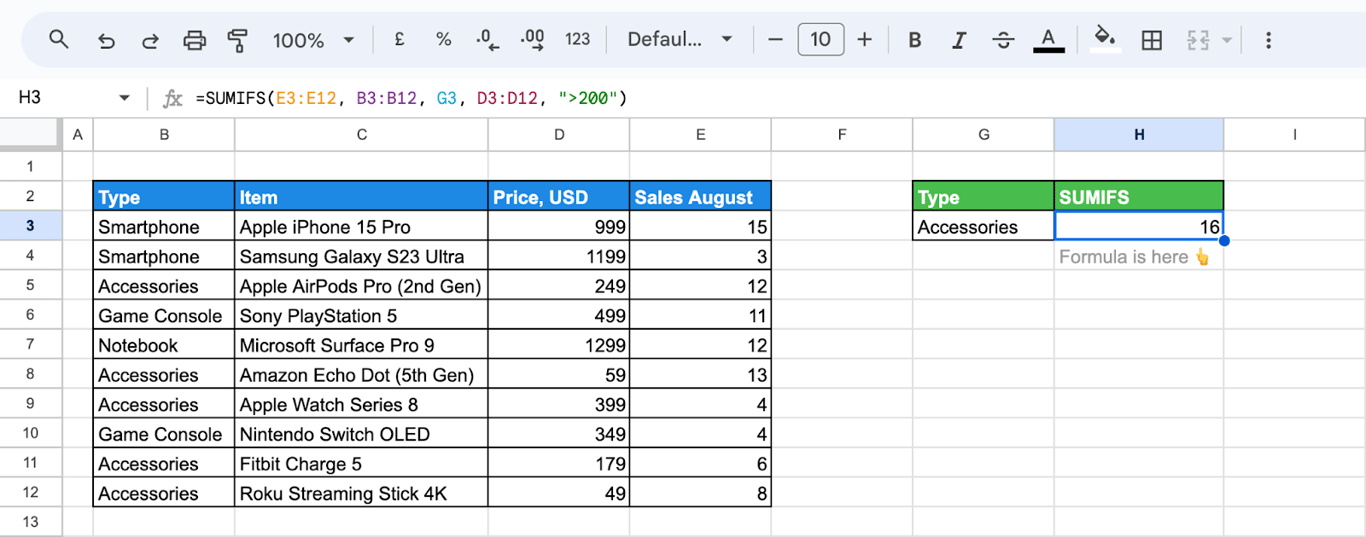Select row 3 header
1366x537 pixels.
(30, 226)
